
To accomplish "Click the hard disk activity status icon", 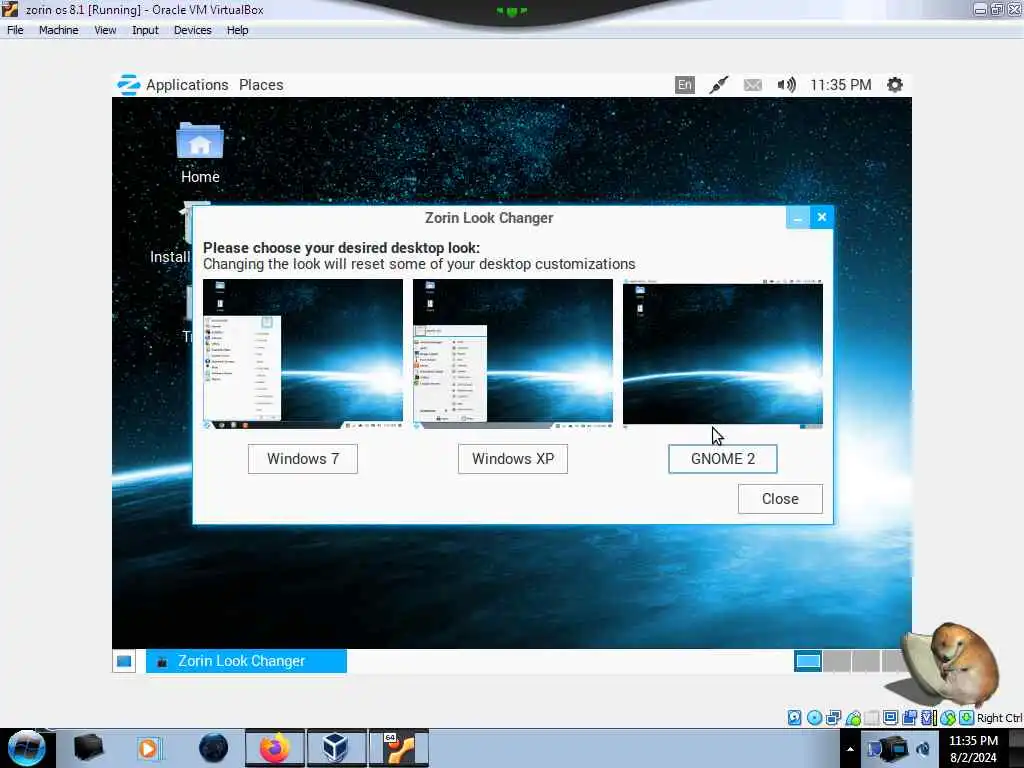I will 794,718.
